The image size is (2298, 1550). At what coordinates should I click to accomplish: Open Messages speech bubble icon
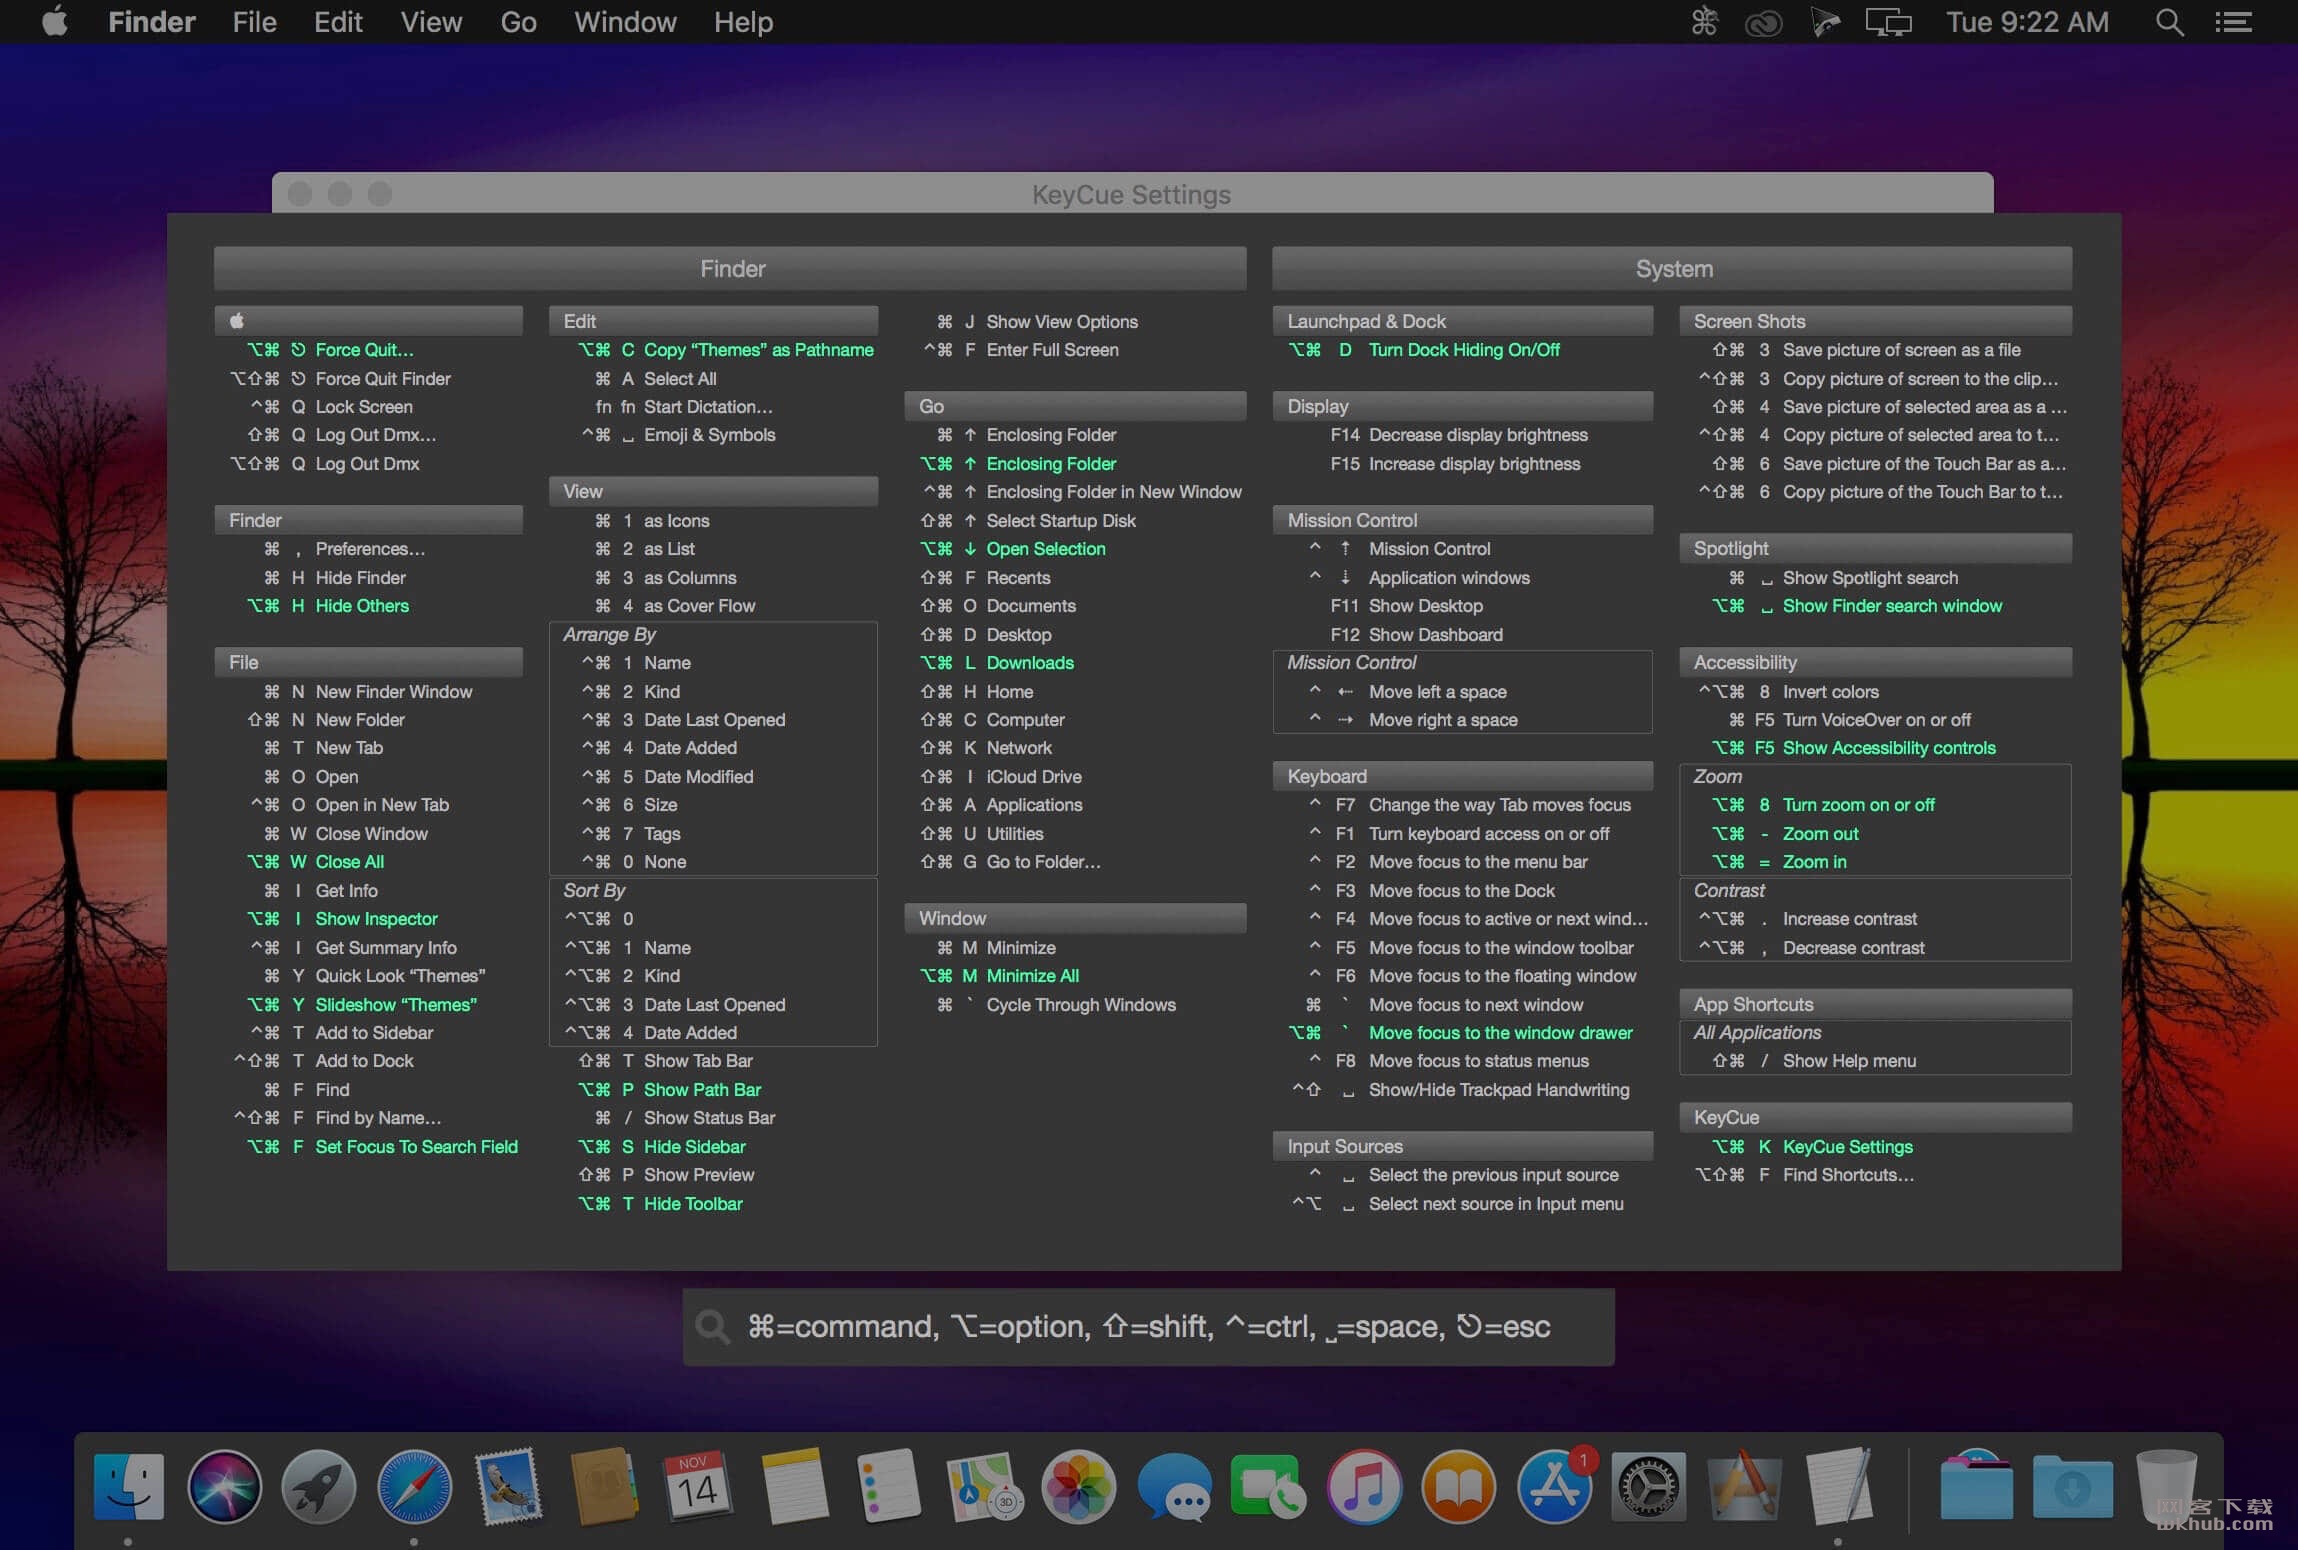click(x=1173, y=1487)
